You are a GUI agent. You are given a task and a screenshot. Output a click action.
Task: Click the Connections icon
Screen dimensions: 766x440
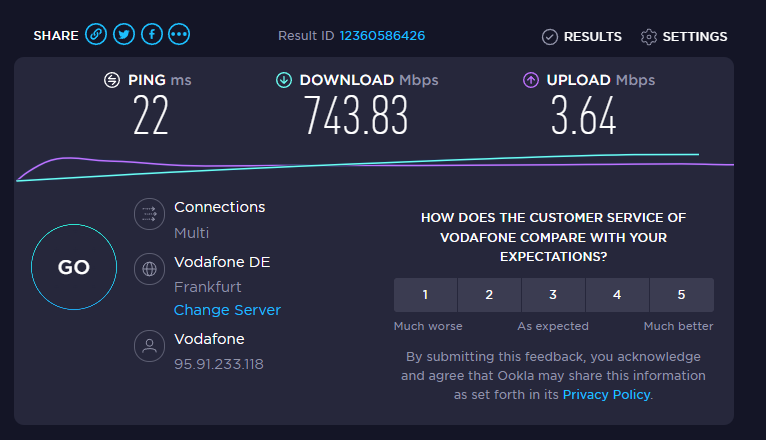coord(149,213)
